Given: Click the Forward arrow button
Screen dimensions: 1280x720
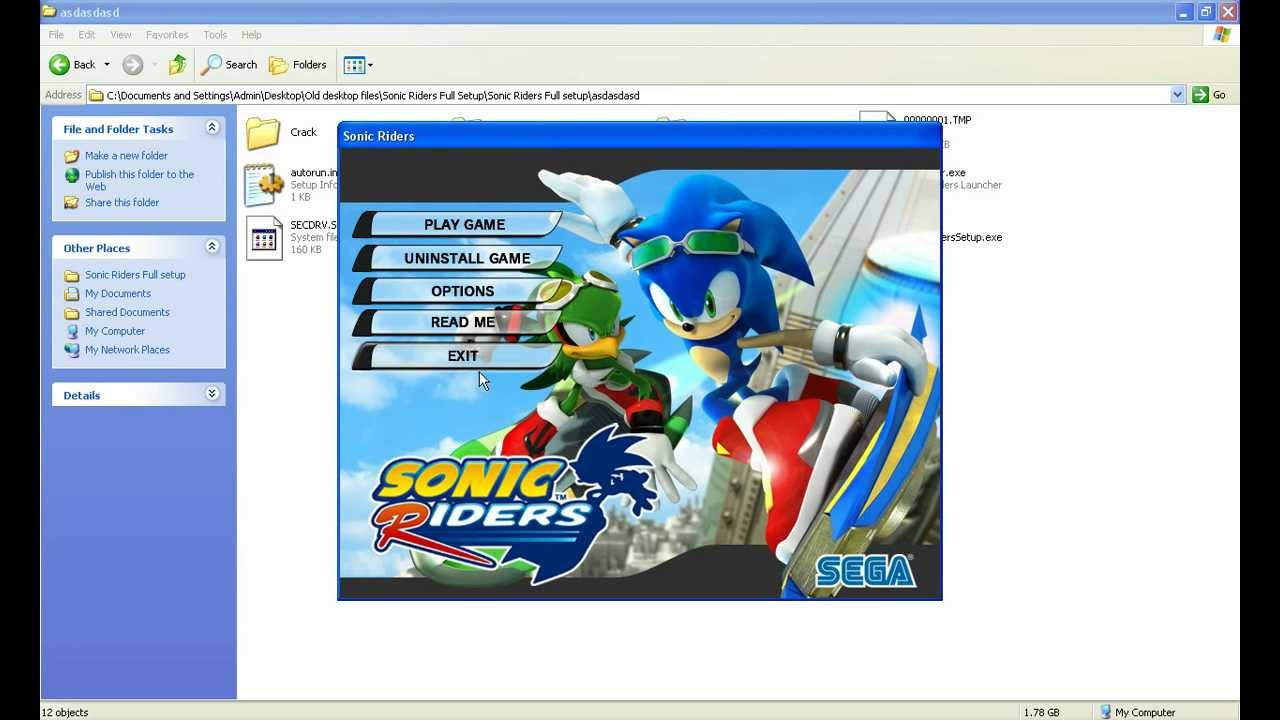Looking at the screenshot, I should click(x=132, y=65).
